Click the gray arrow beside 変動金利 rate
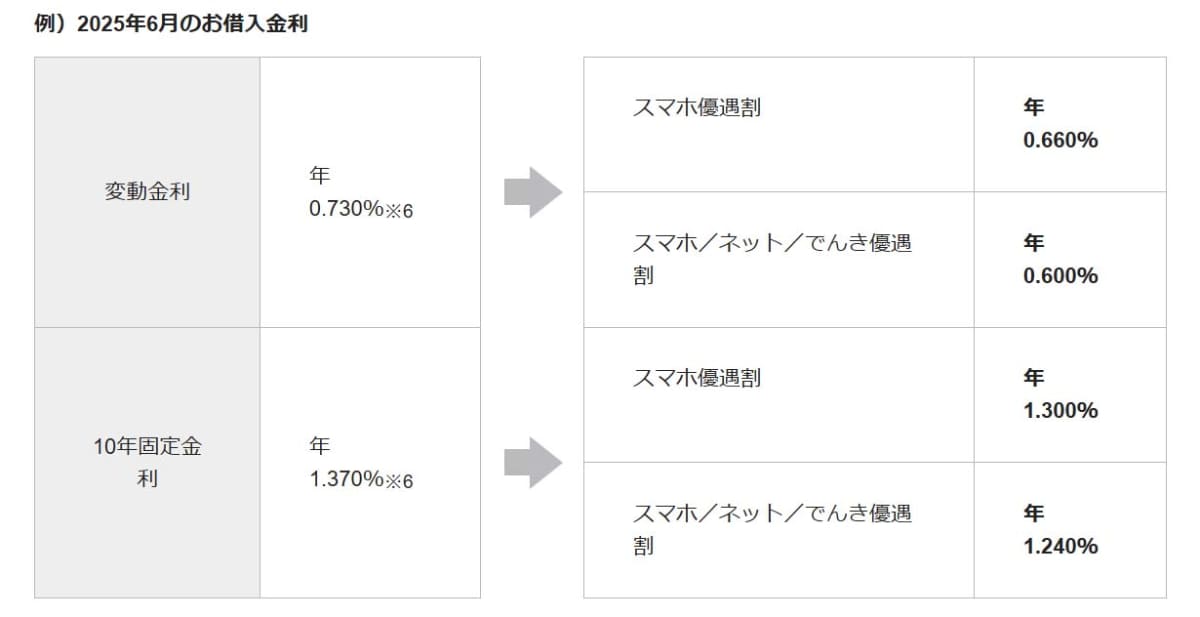The height and width of the screenshot is (617, 1200). pyautogui.click(x=532, y=192)
